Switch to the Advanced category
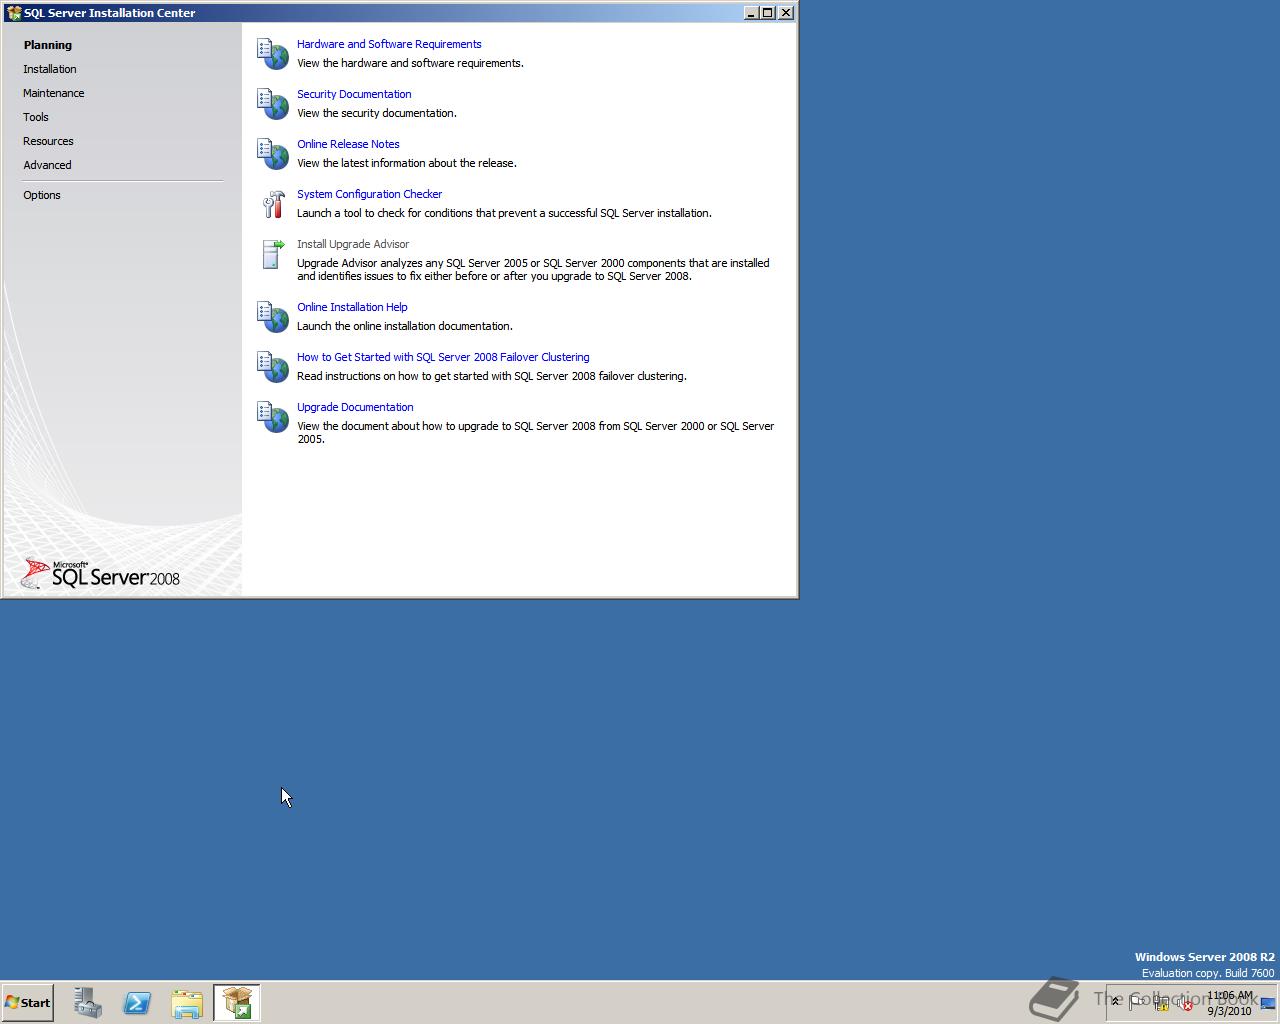Viewport: 1280px width, 1024px height. 47,165
